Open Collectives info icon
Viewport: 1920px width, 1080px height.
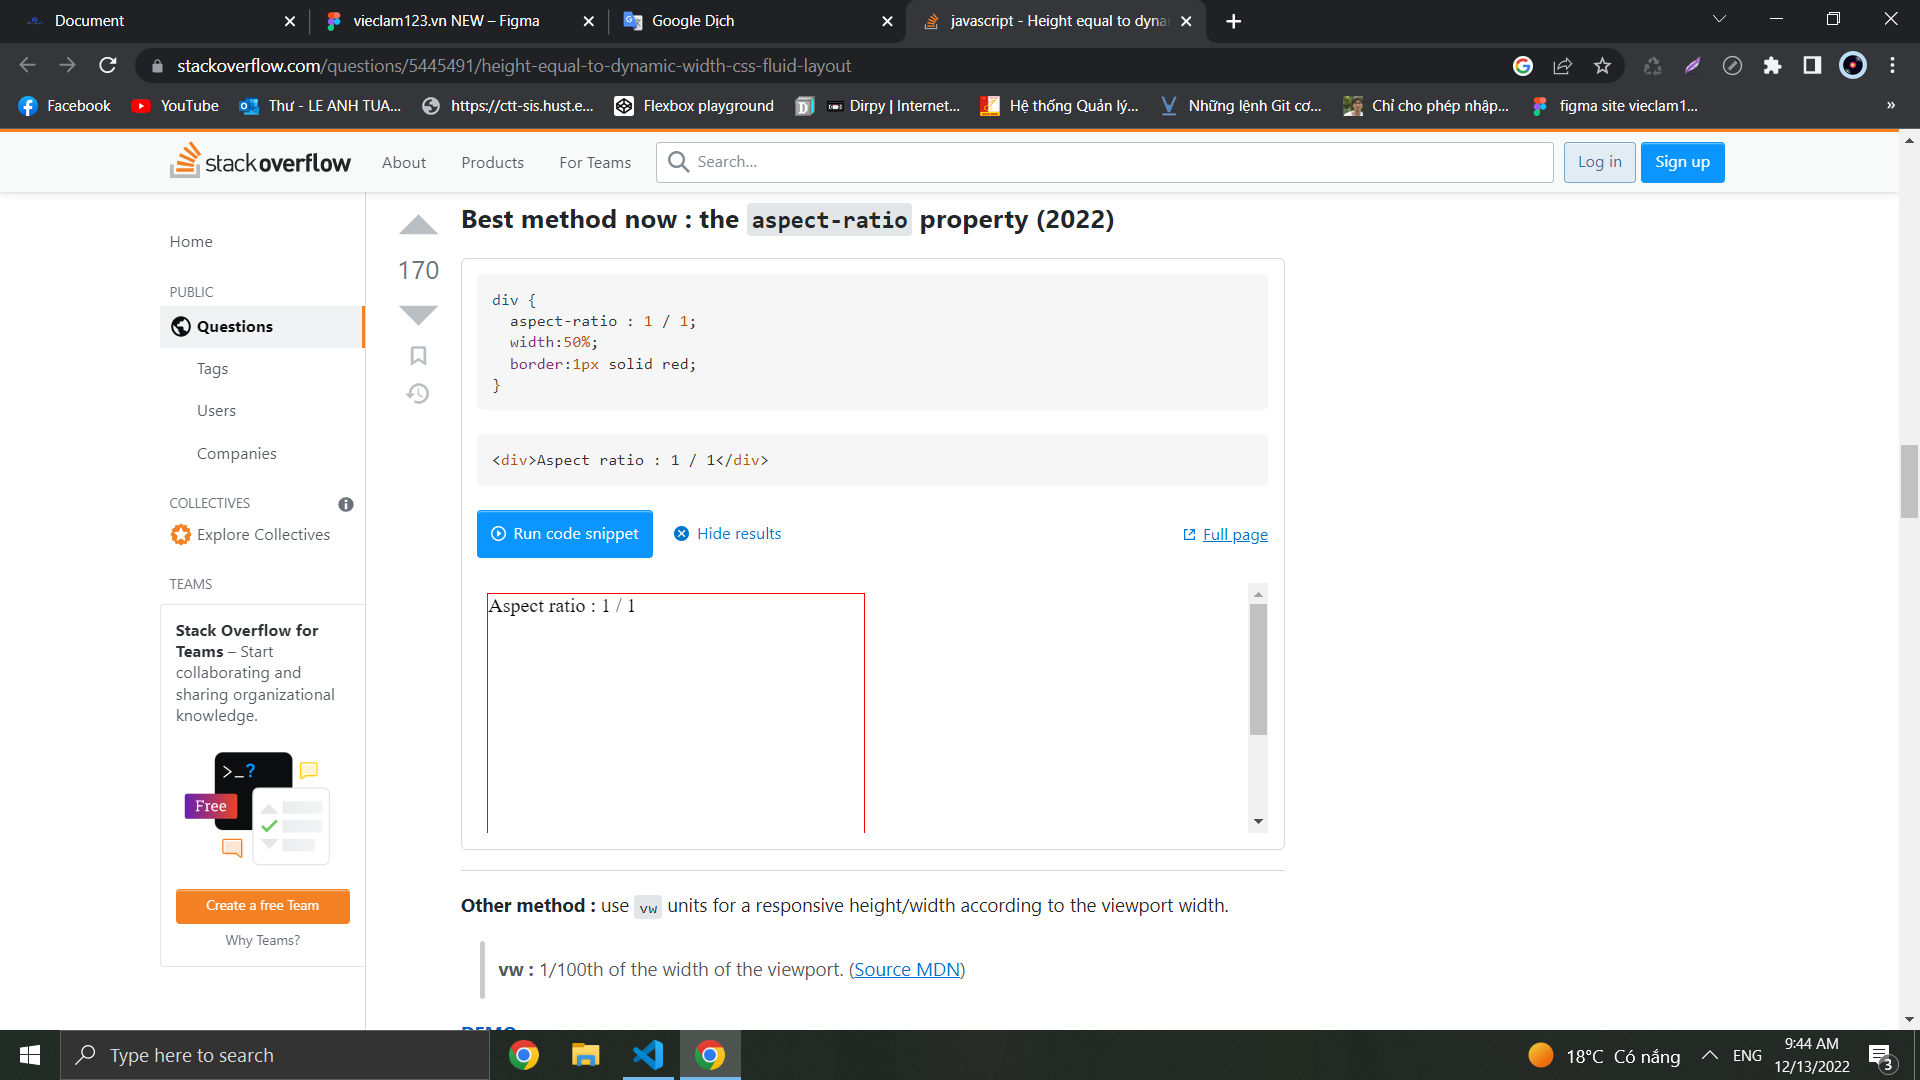point(346,504)
